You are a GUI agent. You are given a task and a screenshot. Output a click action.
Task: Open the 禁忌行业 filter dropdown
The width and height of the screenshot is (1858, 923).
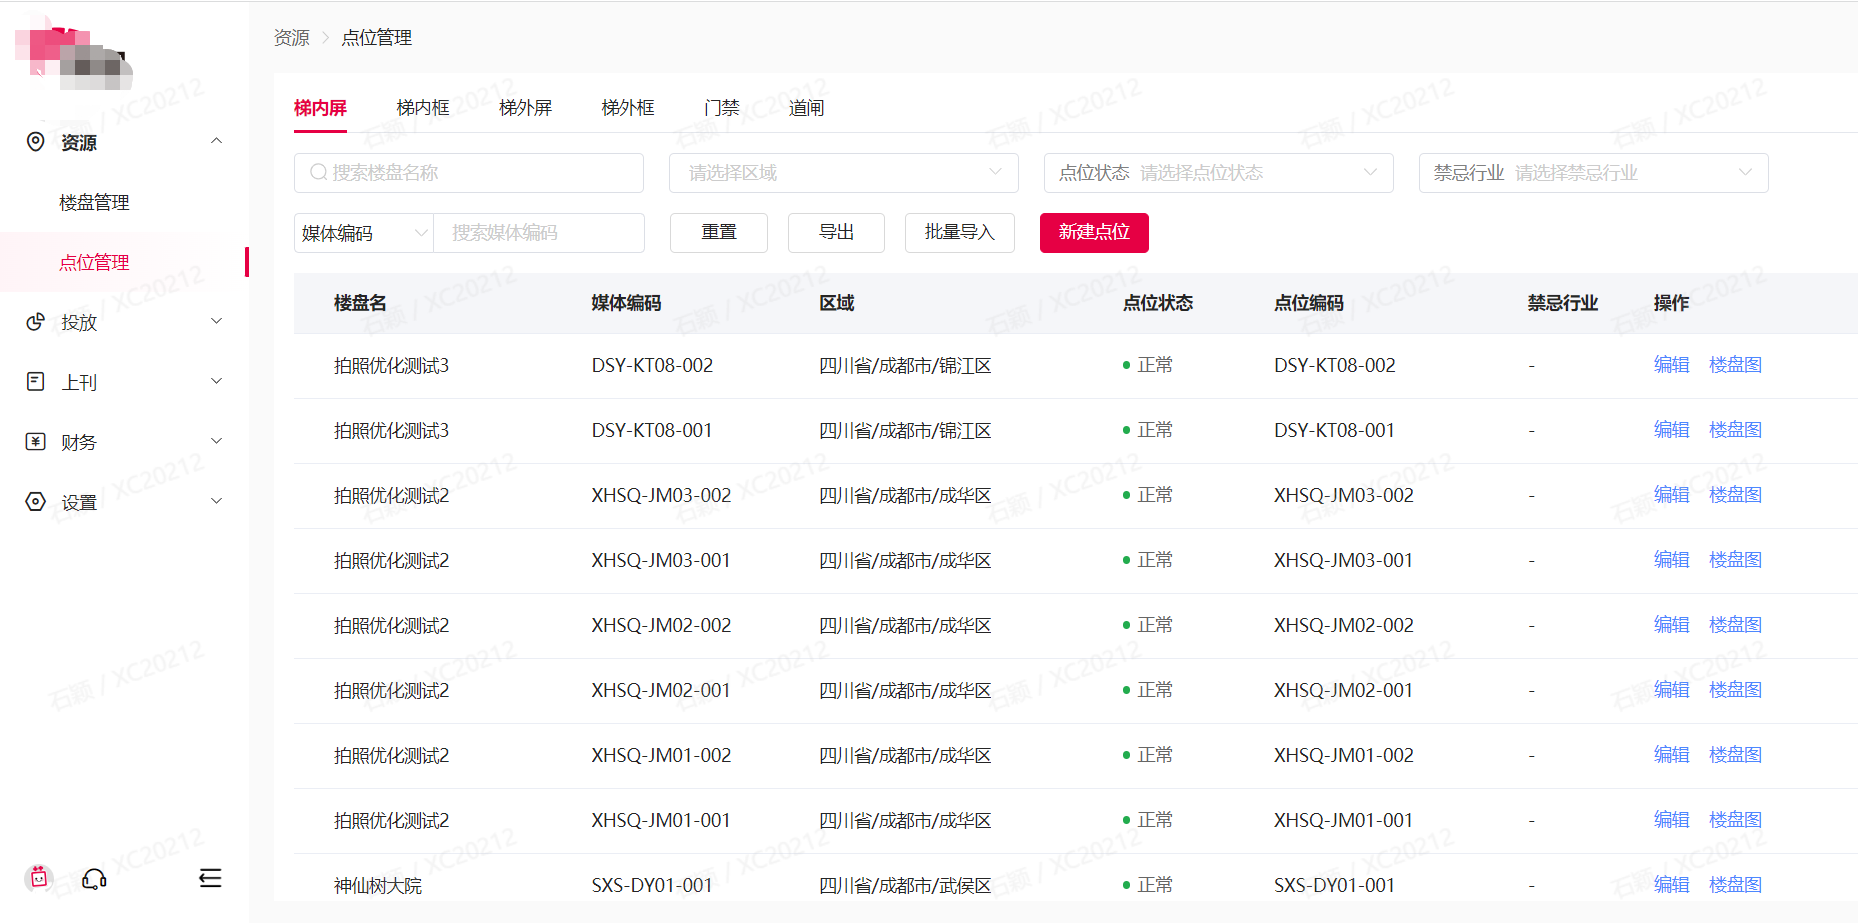1594,173
